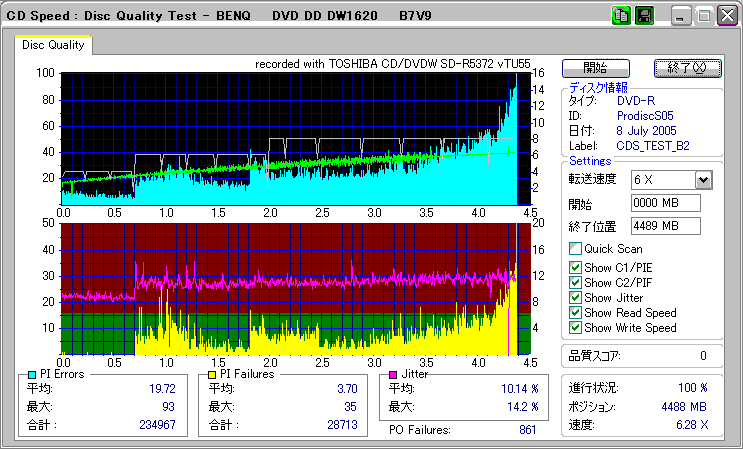This screenshot has width=743, height=449.
Task: Click the cyan PI Errors legend swatch
Action: (32, 374)
